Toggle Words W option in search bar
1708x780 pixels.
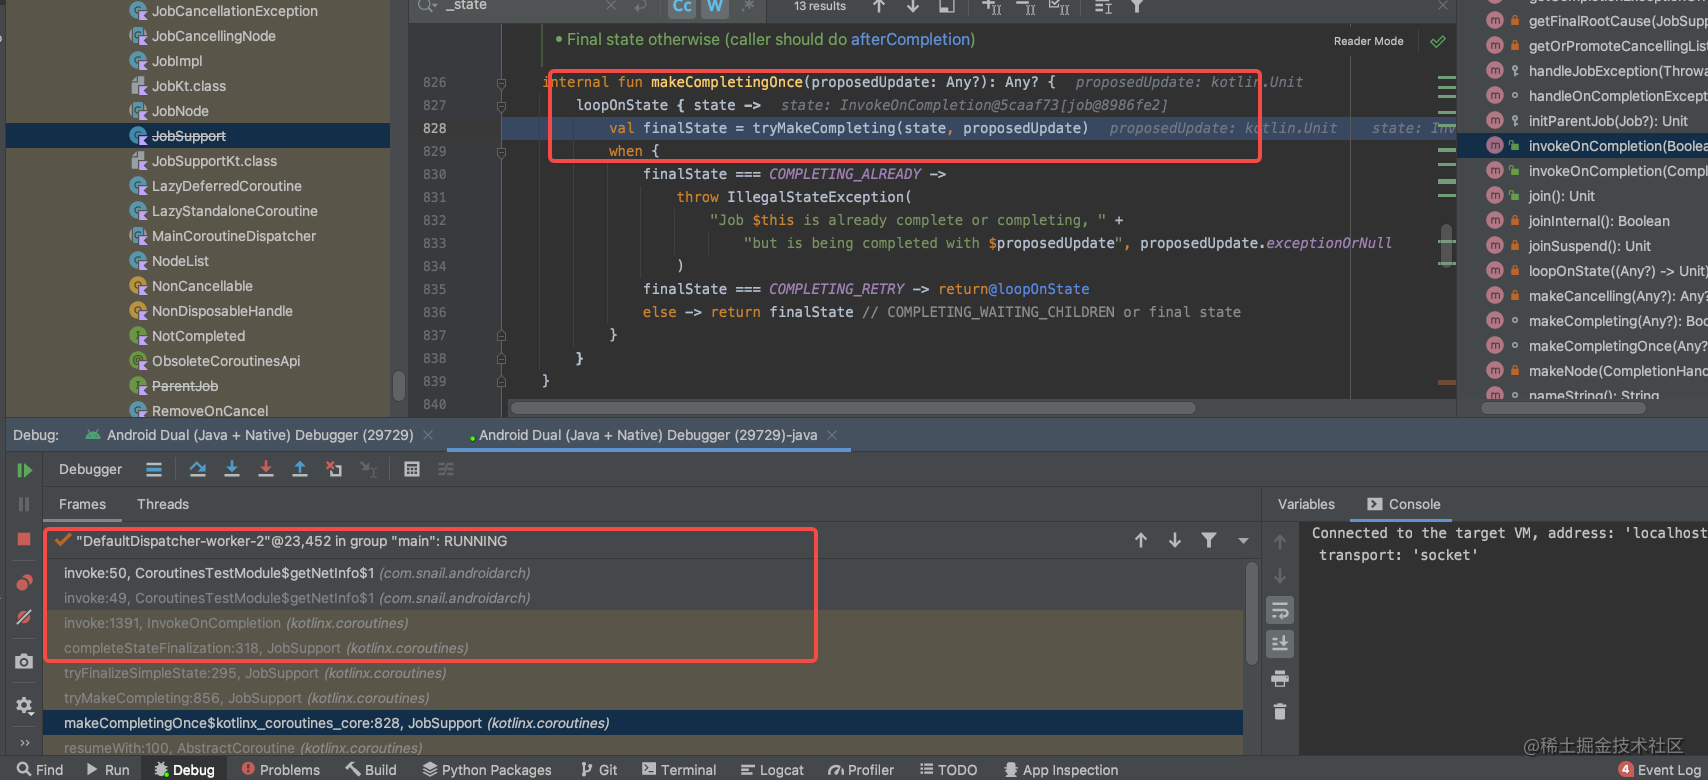(x=715, y=7)
